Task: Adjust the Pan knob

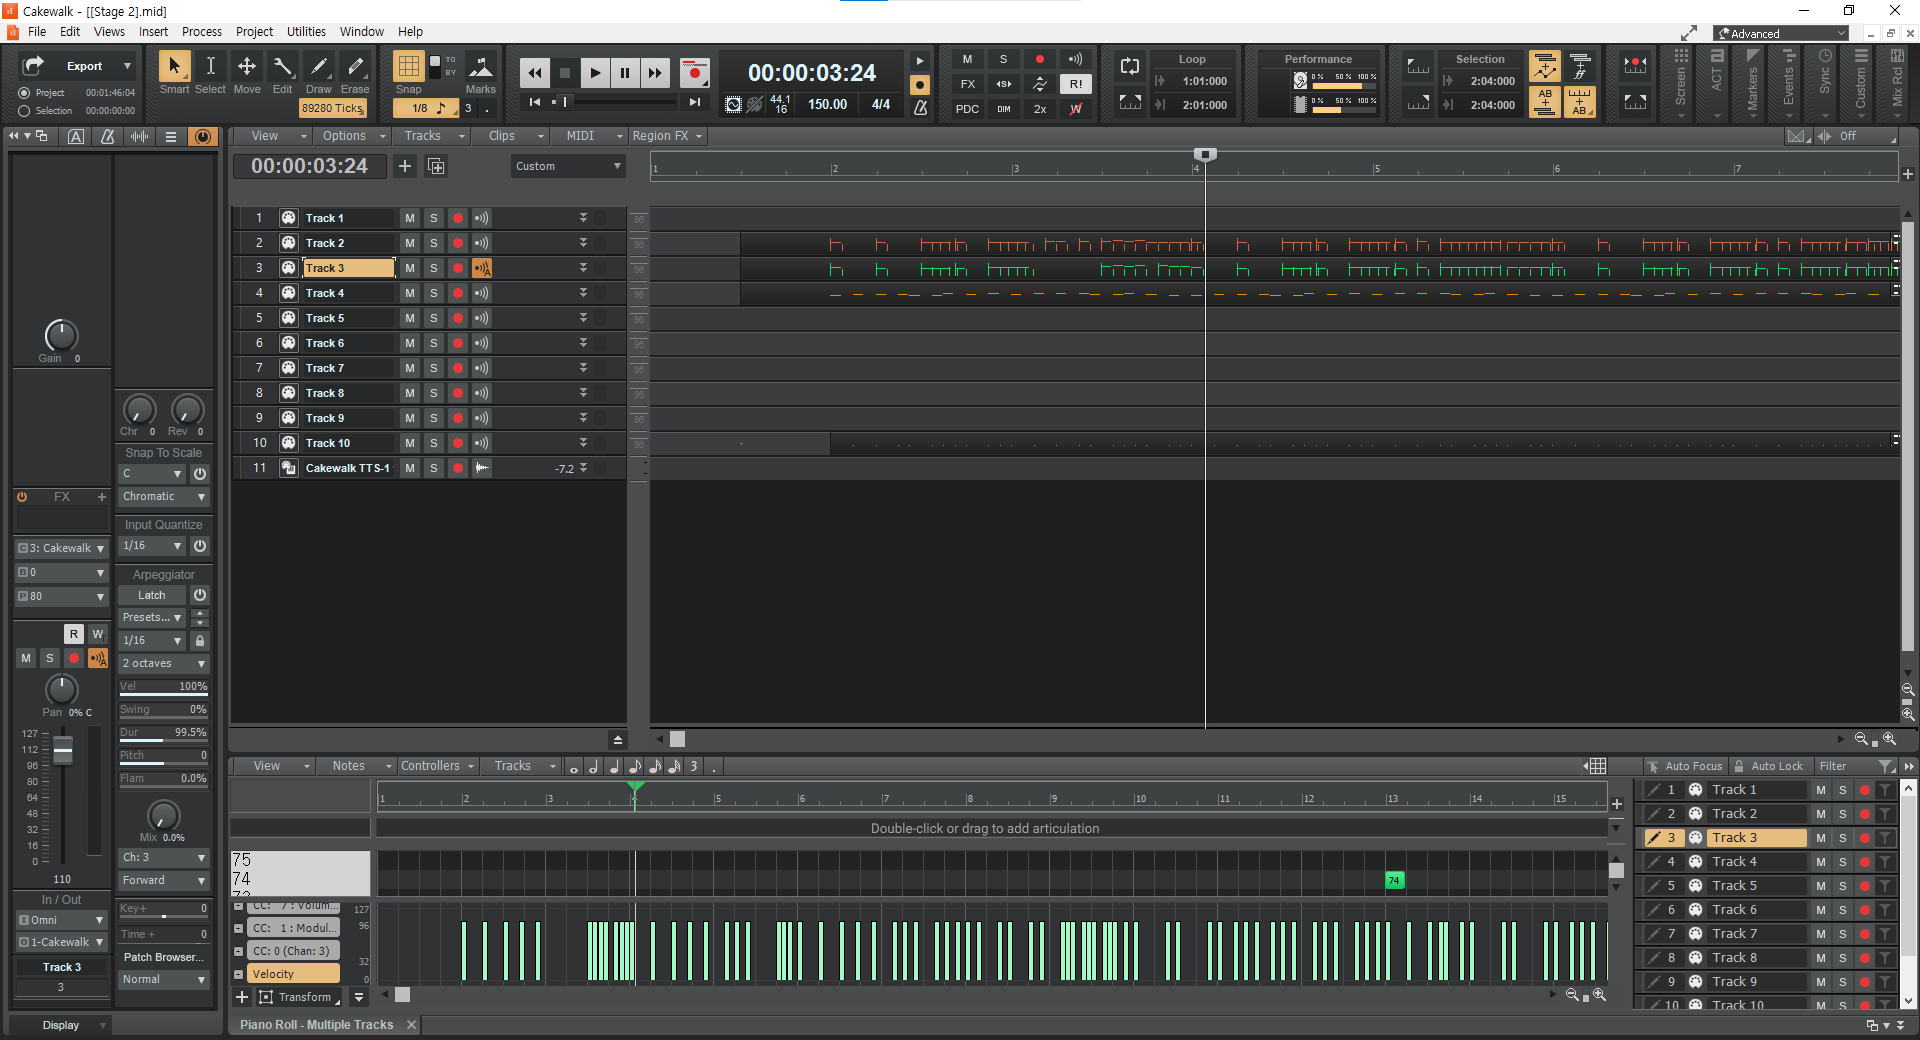Action: click(x=62, y=689)
